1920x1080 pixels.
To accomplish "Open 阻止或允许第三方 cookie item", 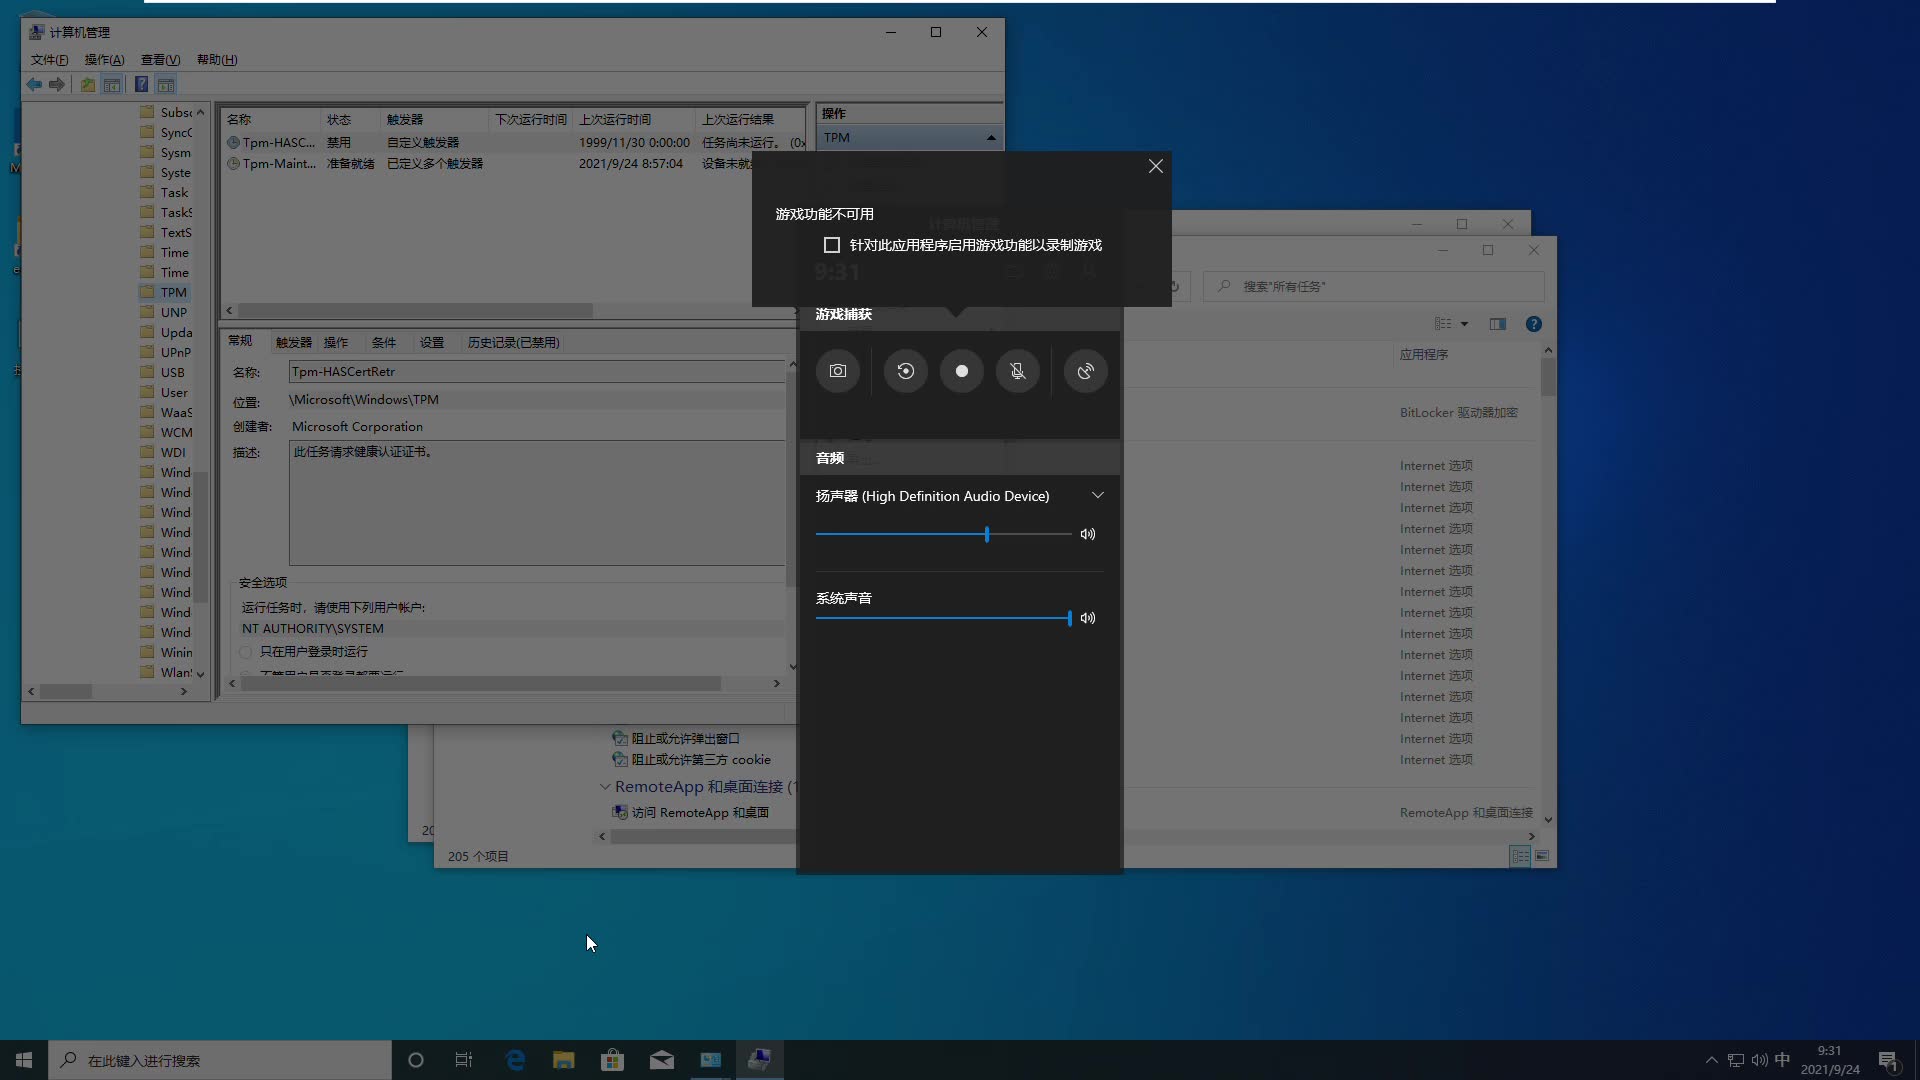I will [x=691, y=760].
